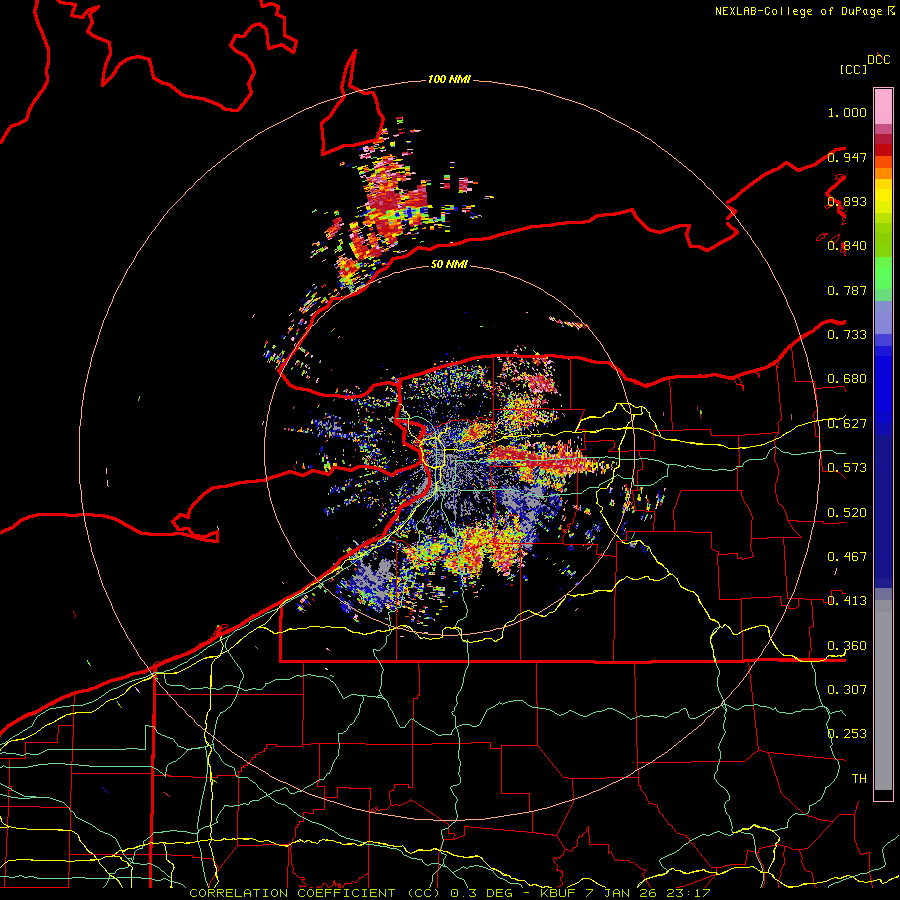Click the Correlation Coefficient caption at the bottom
900x900 pixels.
[x=449, y=893]
